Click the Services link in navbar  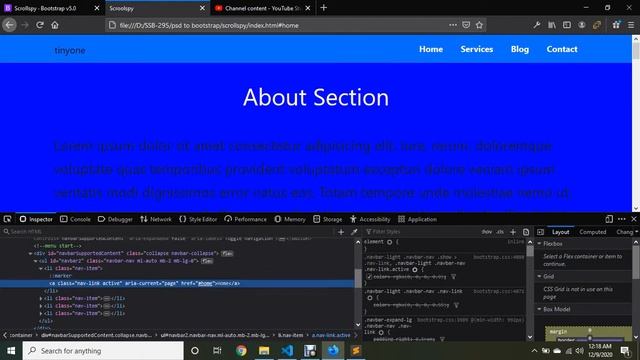pos(477,49)
